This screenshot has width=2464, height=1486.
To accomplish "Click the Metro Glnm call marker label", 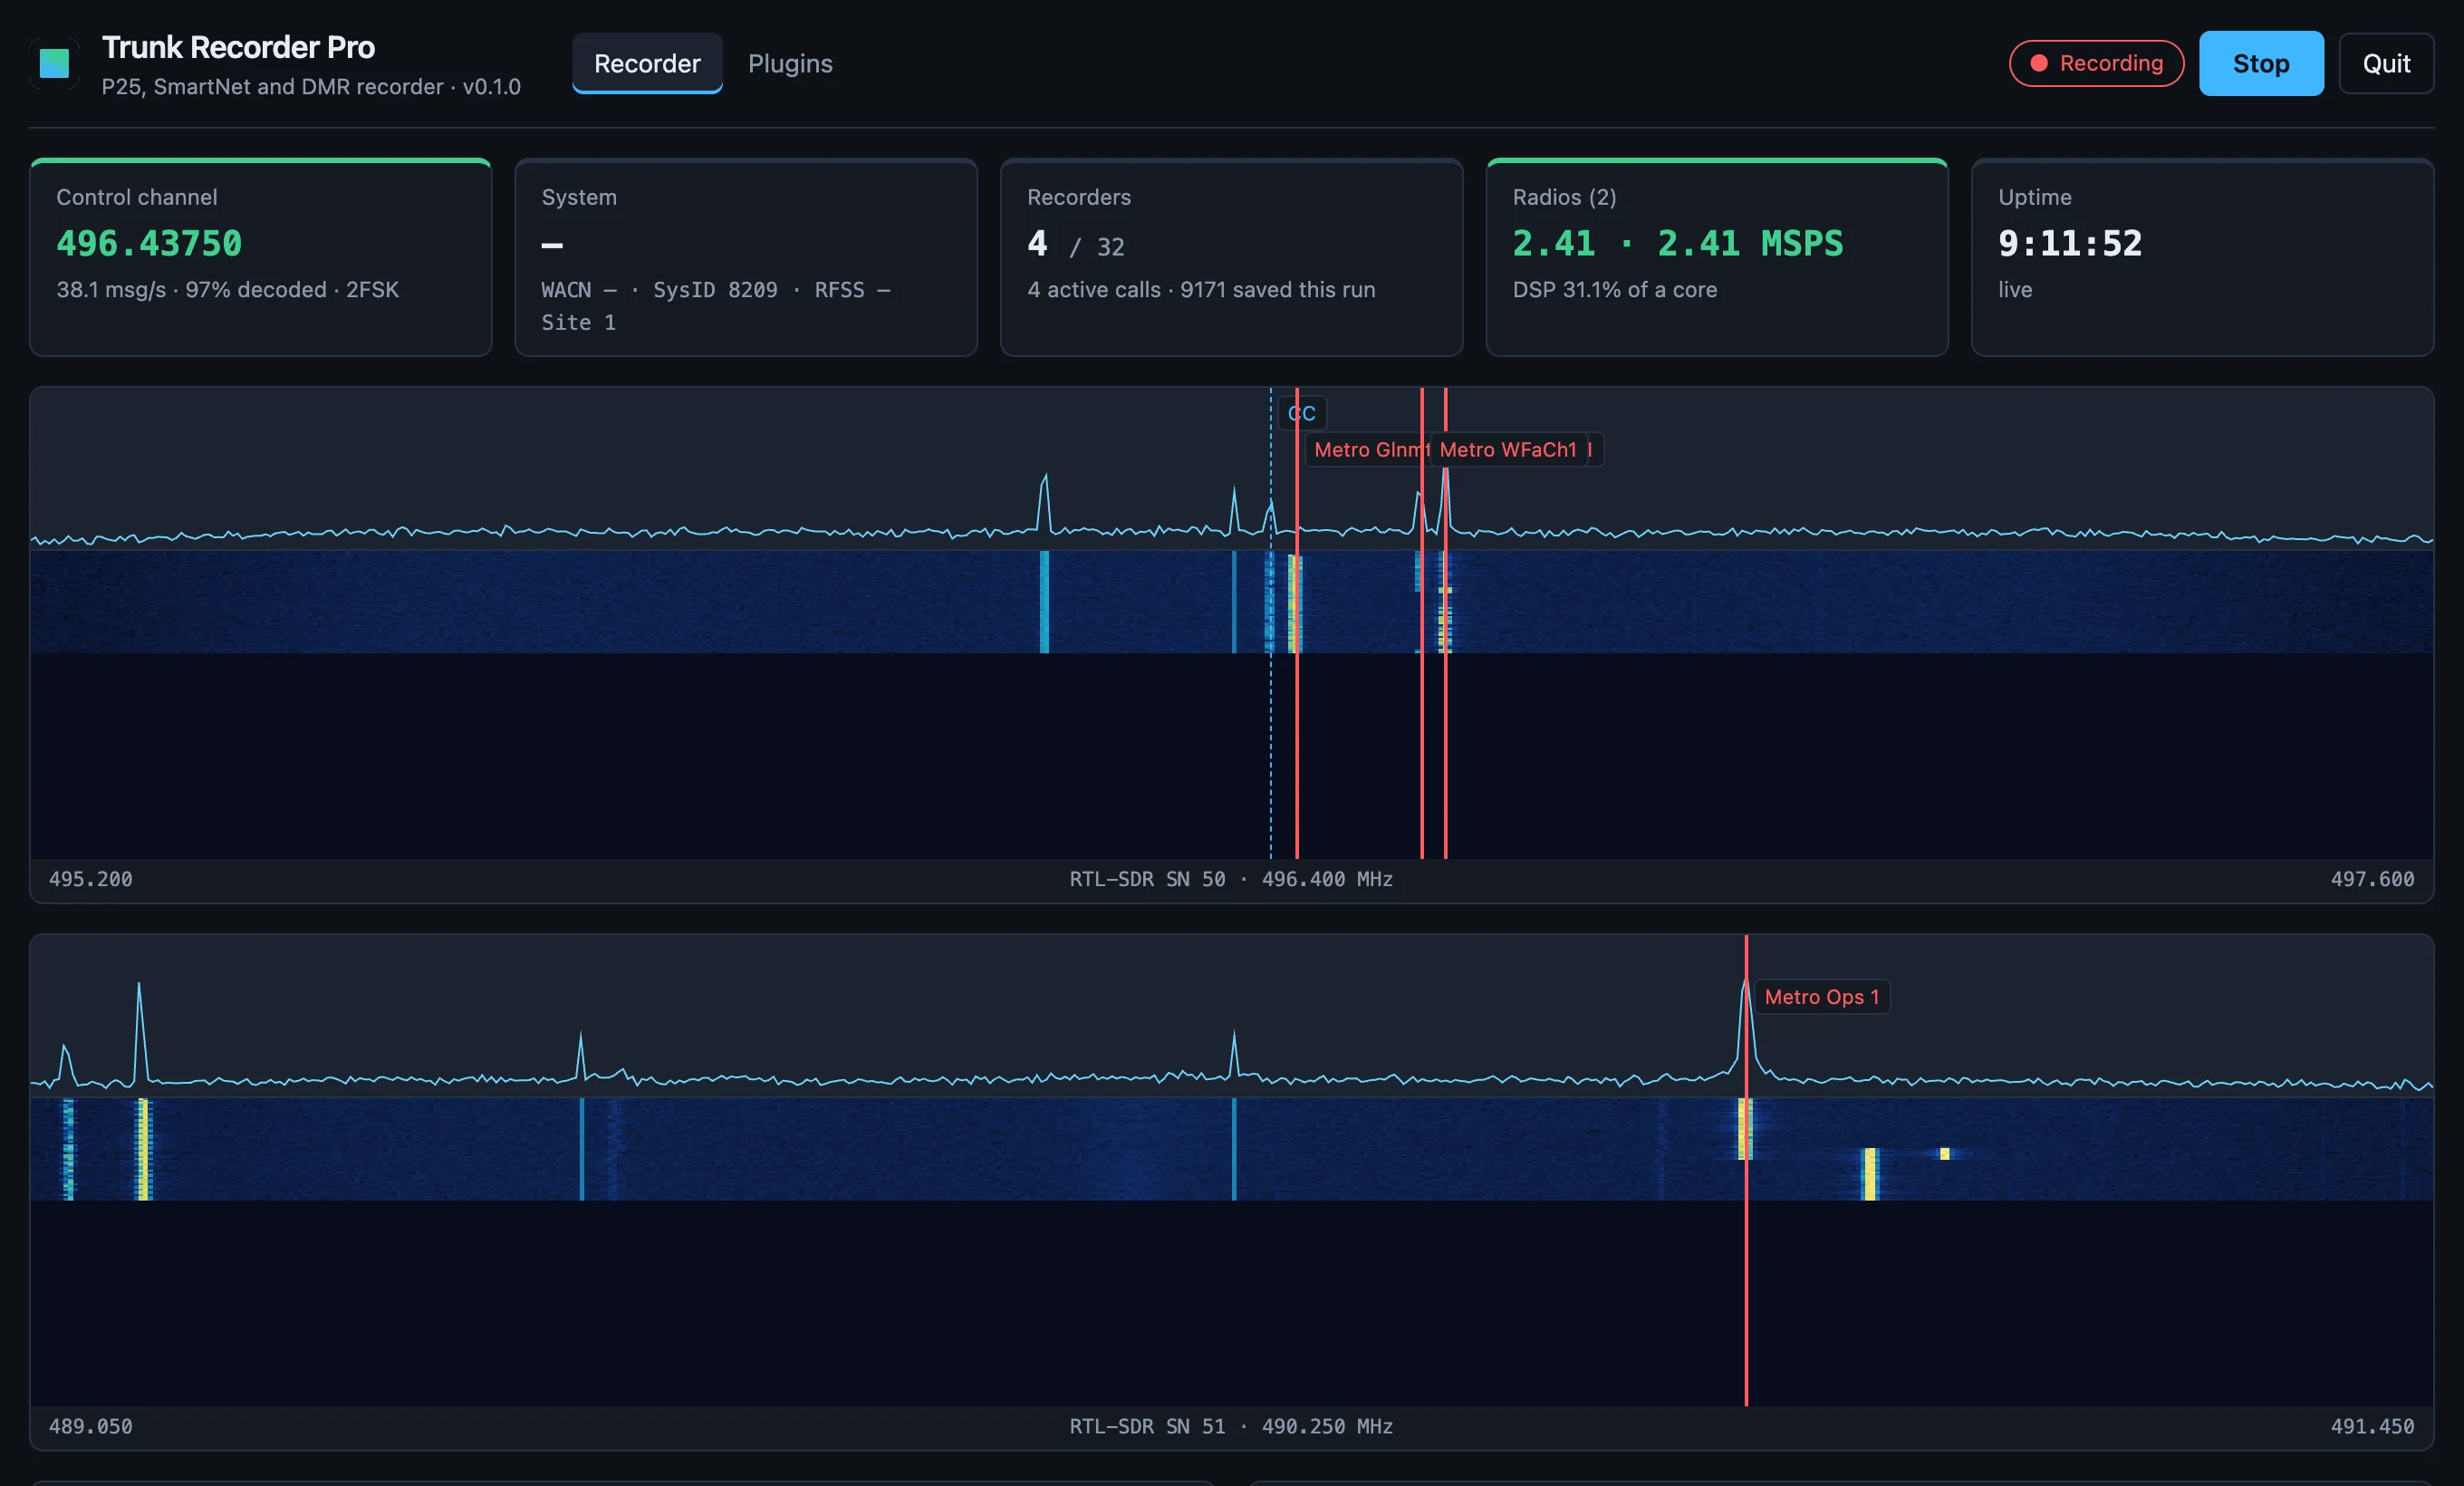I will [x=1367, y=450].
